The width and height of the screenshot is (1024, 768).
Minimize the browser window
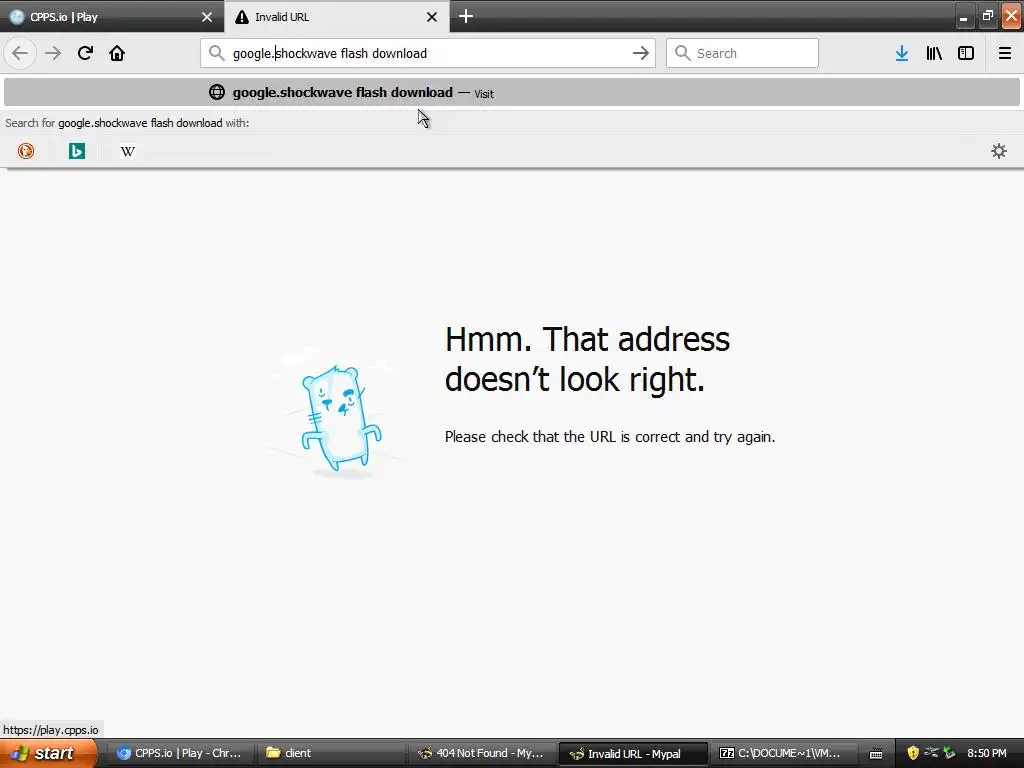coord(963,17)
